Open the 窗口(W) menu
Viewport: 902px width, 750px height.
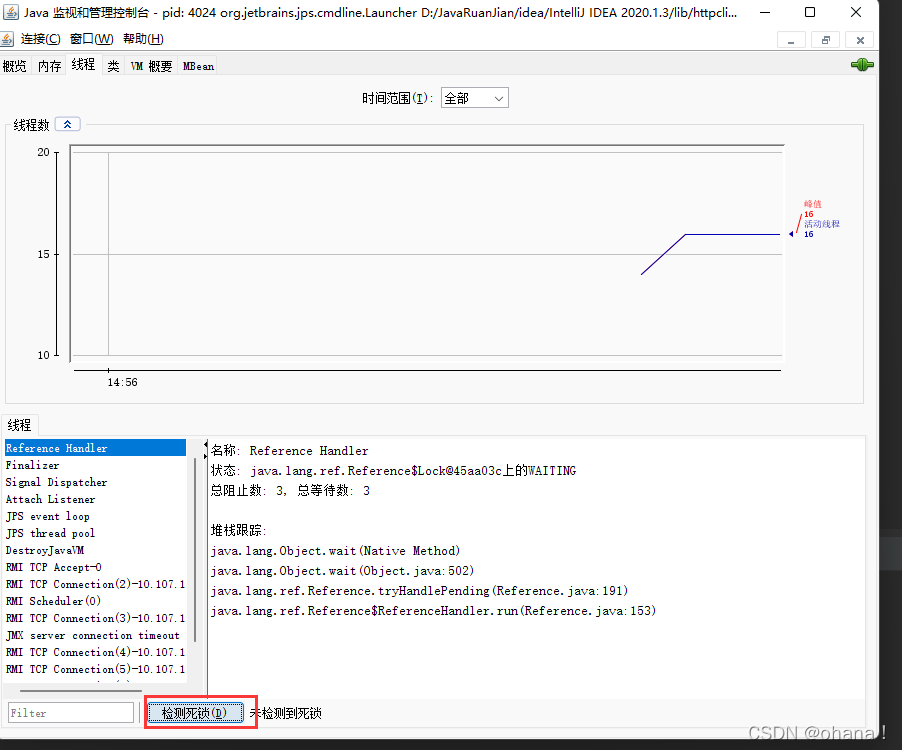91,38
